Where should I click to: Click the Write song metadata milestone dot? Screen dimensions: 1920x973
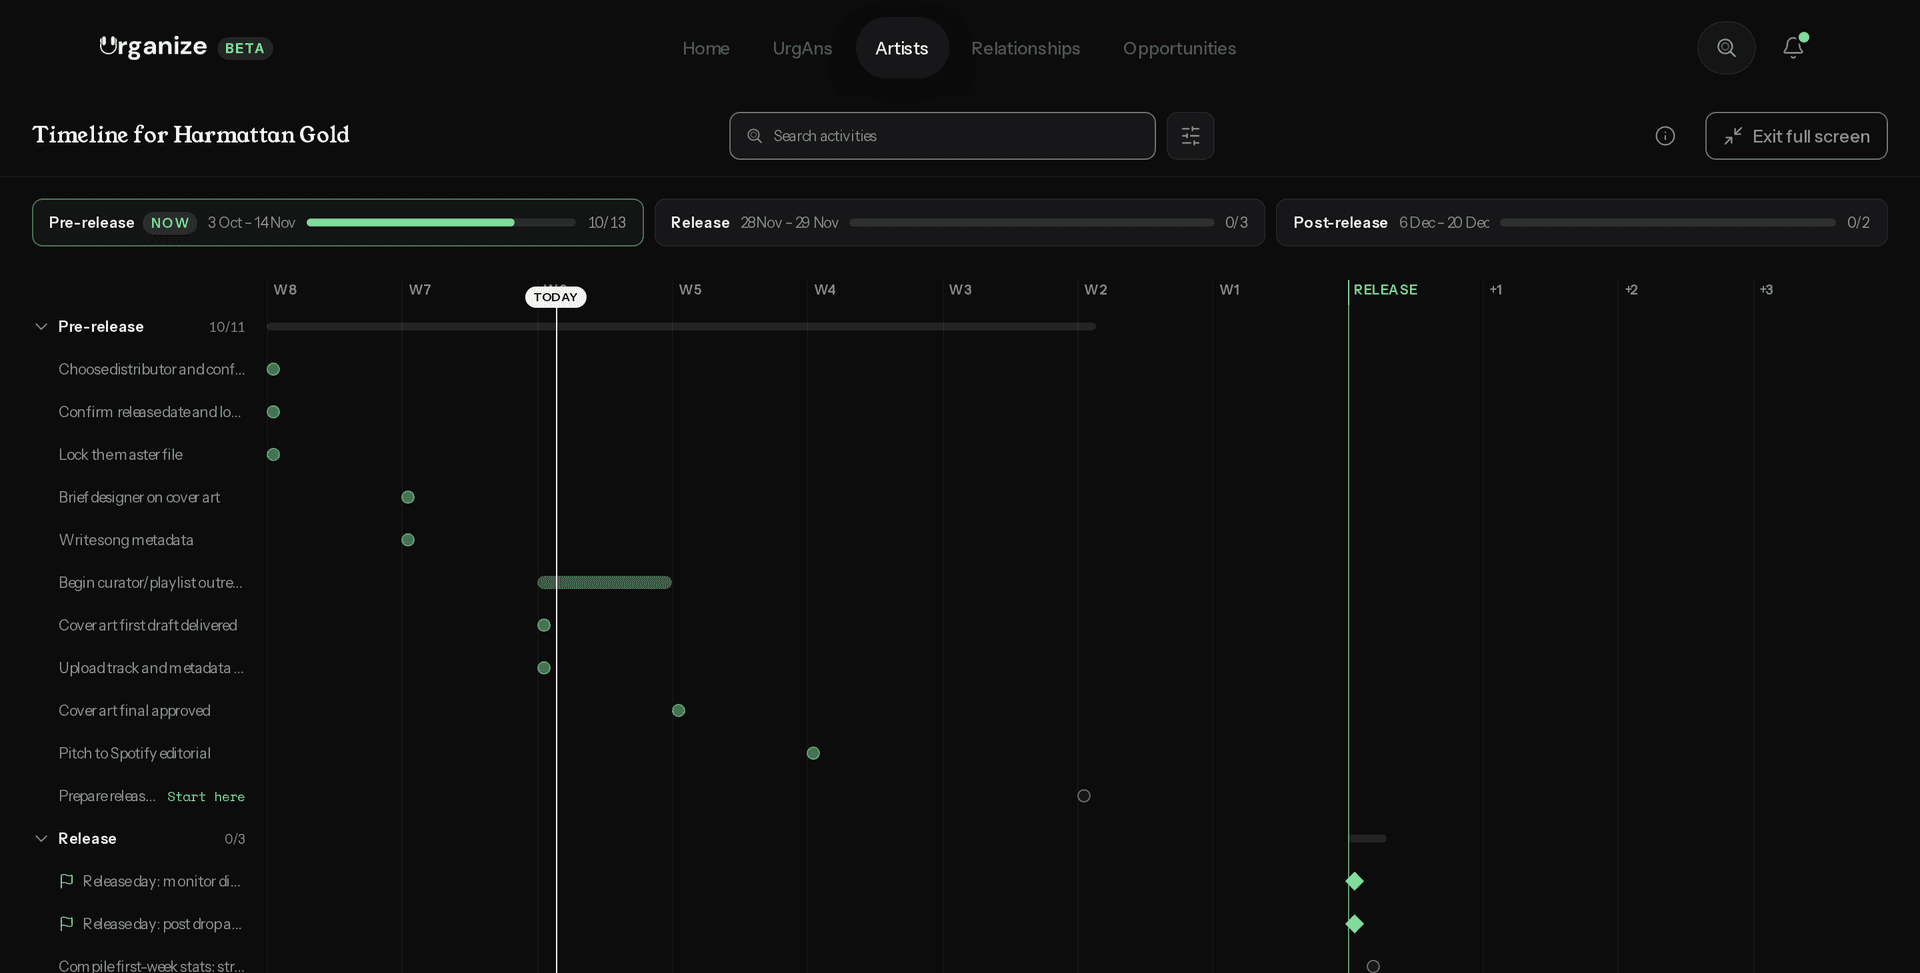click(408, 540)
